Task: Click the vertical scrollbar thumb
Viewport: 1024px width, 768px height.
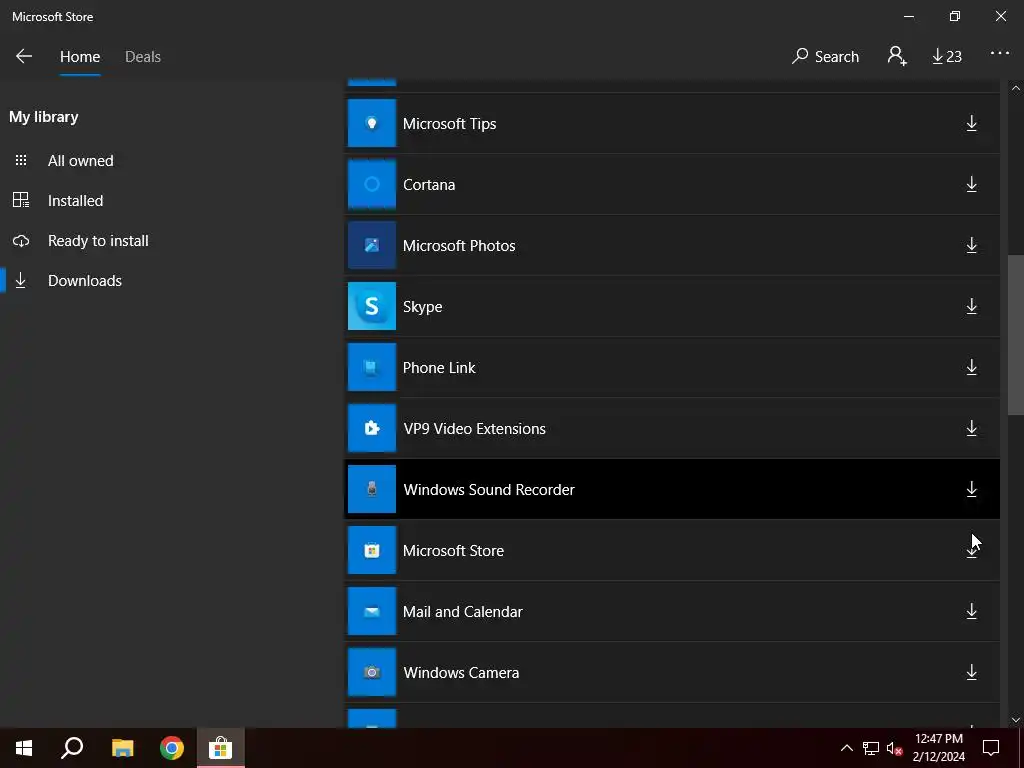Action: [x=1016, y=334]
